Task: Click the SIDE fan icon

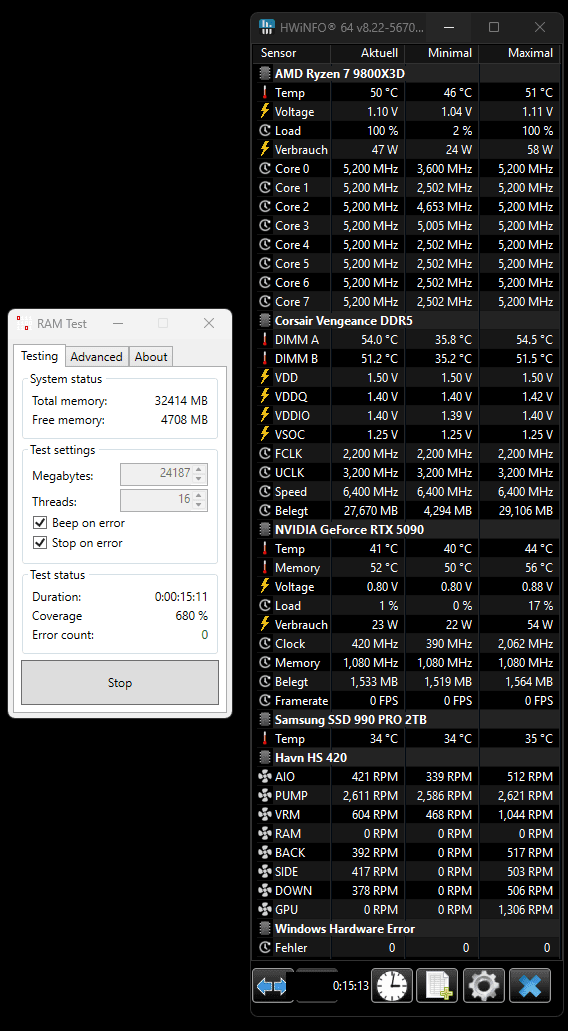Action: click(x=265, y=872)
